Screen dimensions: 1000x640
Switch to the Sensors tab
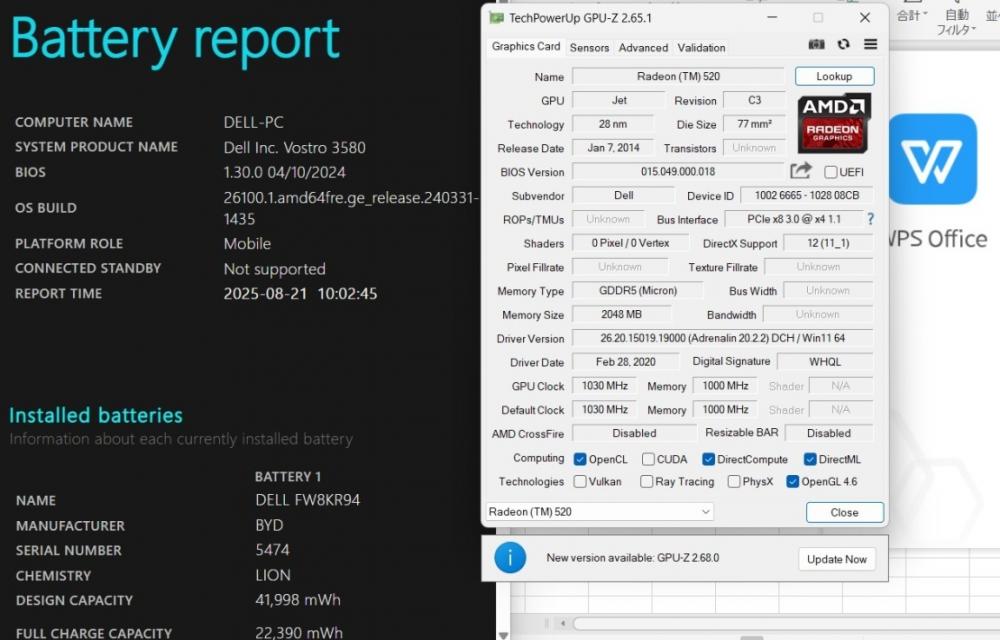click(x=589, y=47)
